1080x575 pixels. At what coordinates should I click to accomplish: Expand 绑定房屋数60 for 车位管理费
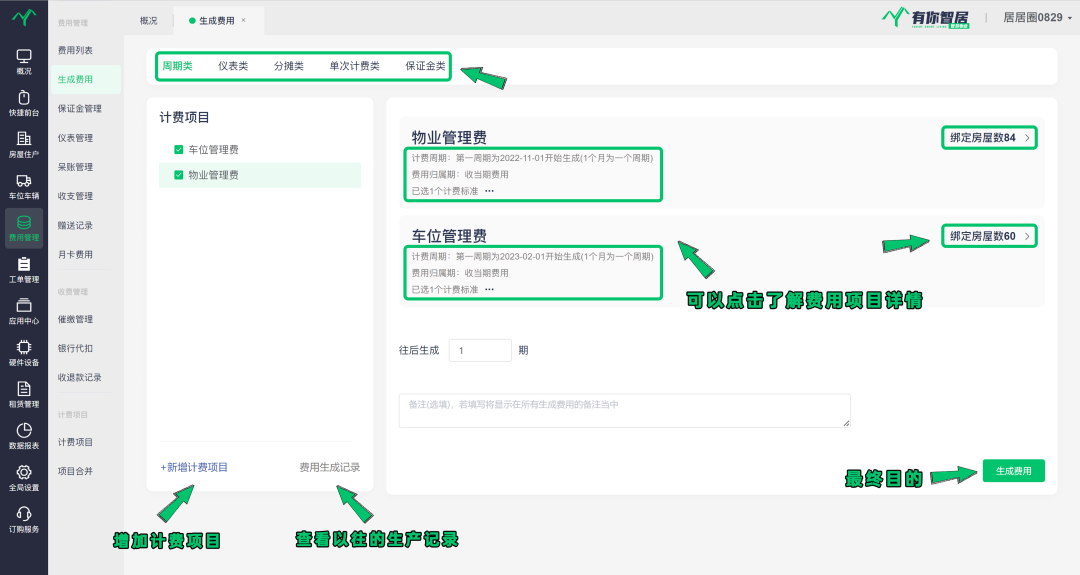(989, 236)
